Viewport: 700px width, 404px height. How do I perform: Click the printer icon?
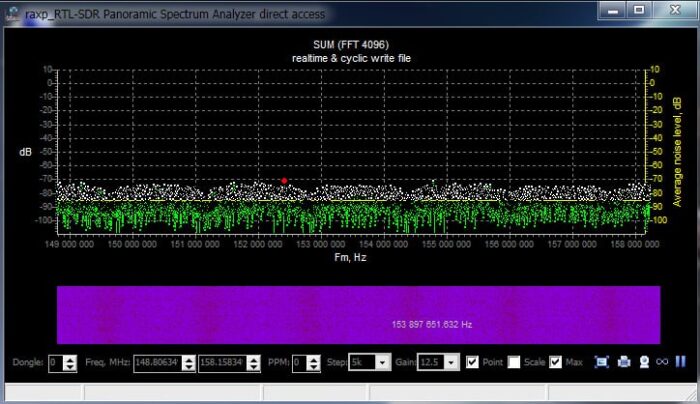point(623,362)
